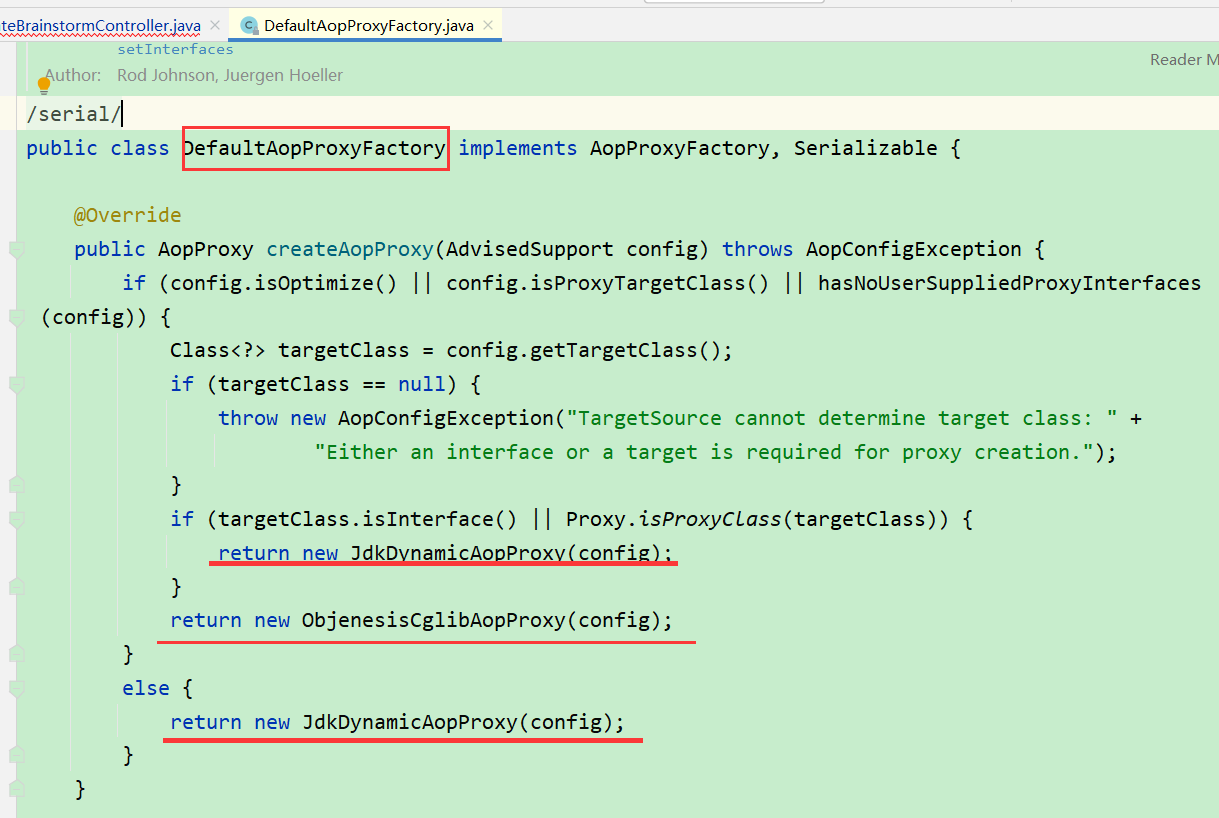Collapse the createAopProxy method fold marker
Image resolution: width=1219 pixels, height=818 pixels.
(x=16, y=250)
